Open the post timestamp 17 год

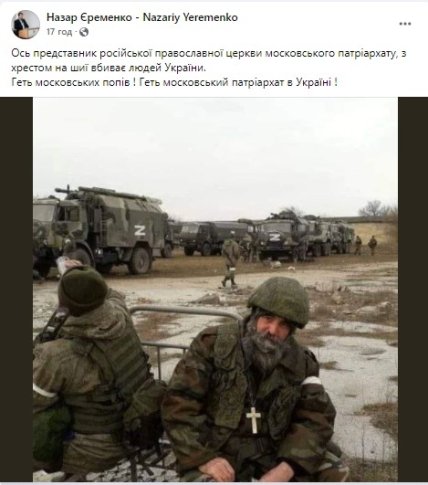[x=59, y=32]
